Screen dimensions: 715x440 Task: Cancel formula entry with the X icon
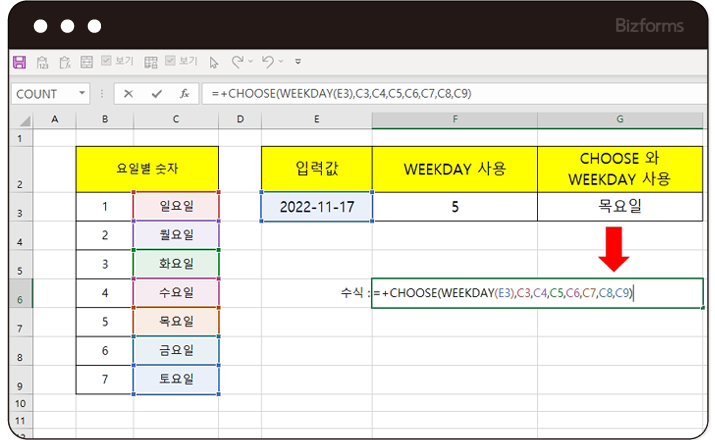128,94
